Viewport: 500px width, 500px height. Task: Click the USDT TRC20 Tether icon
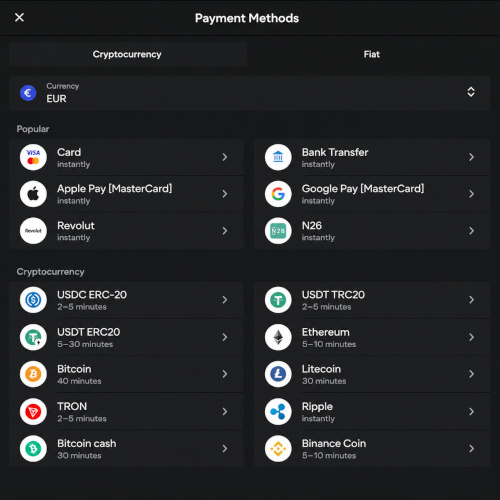[x=278, y=300]
